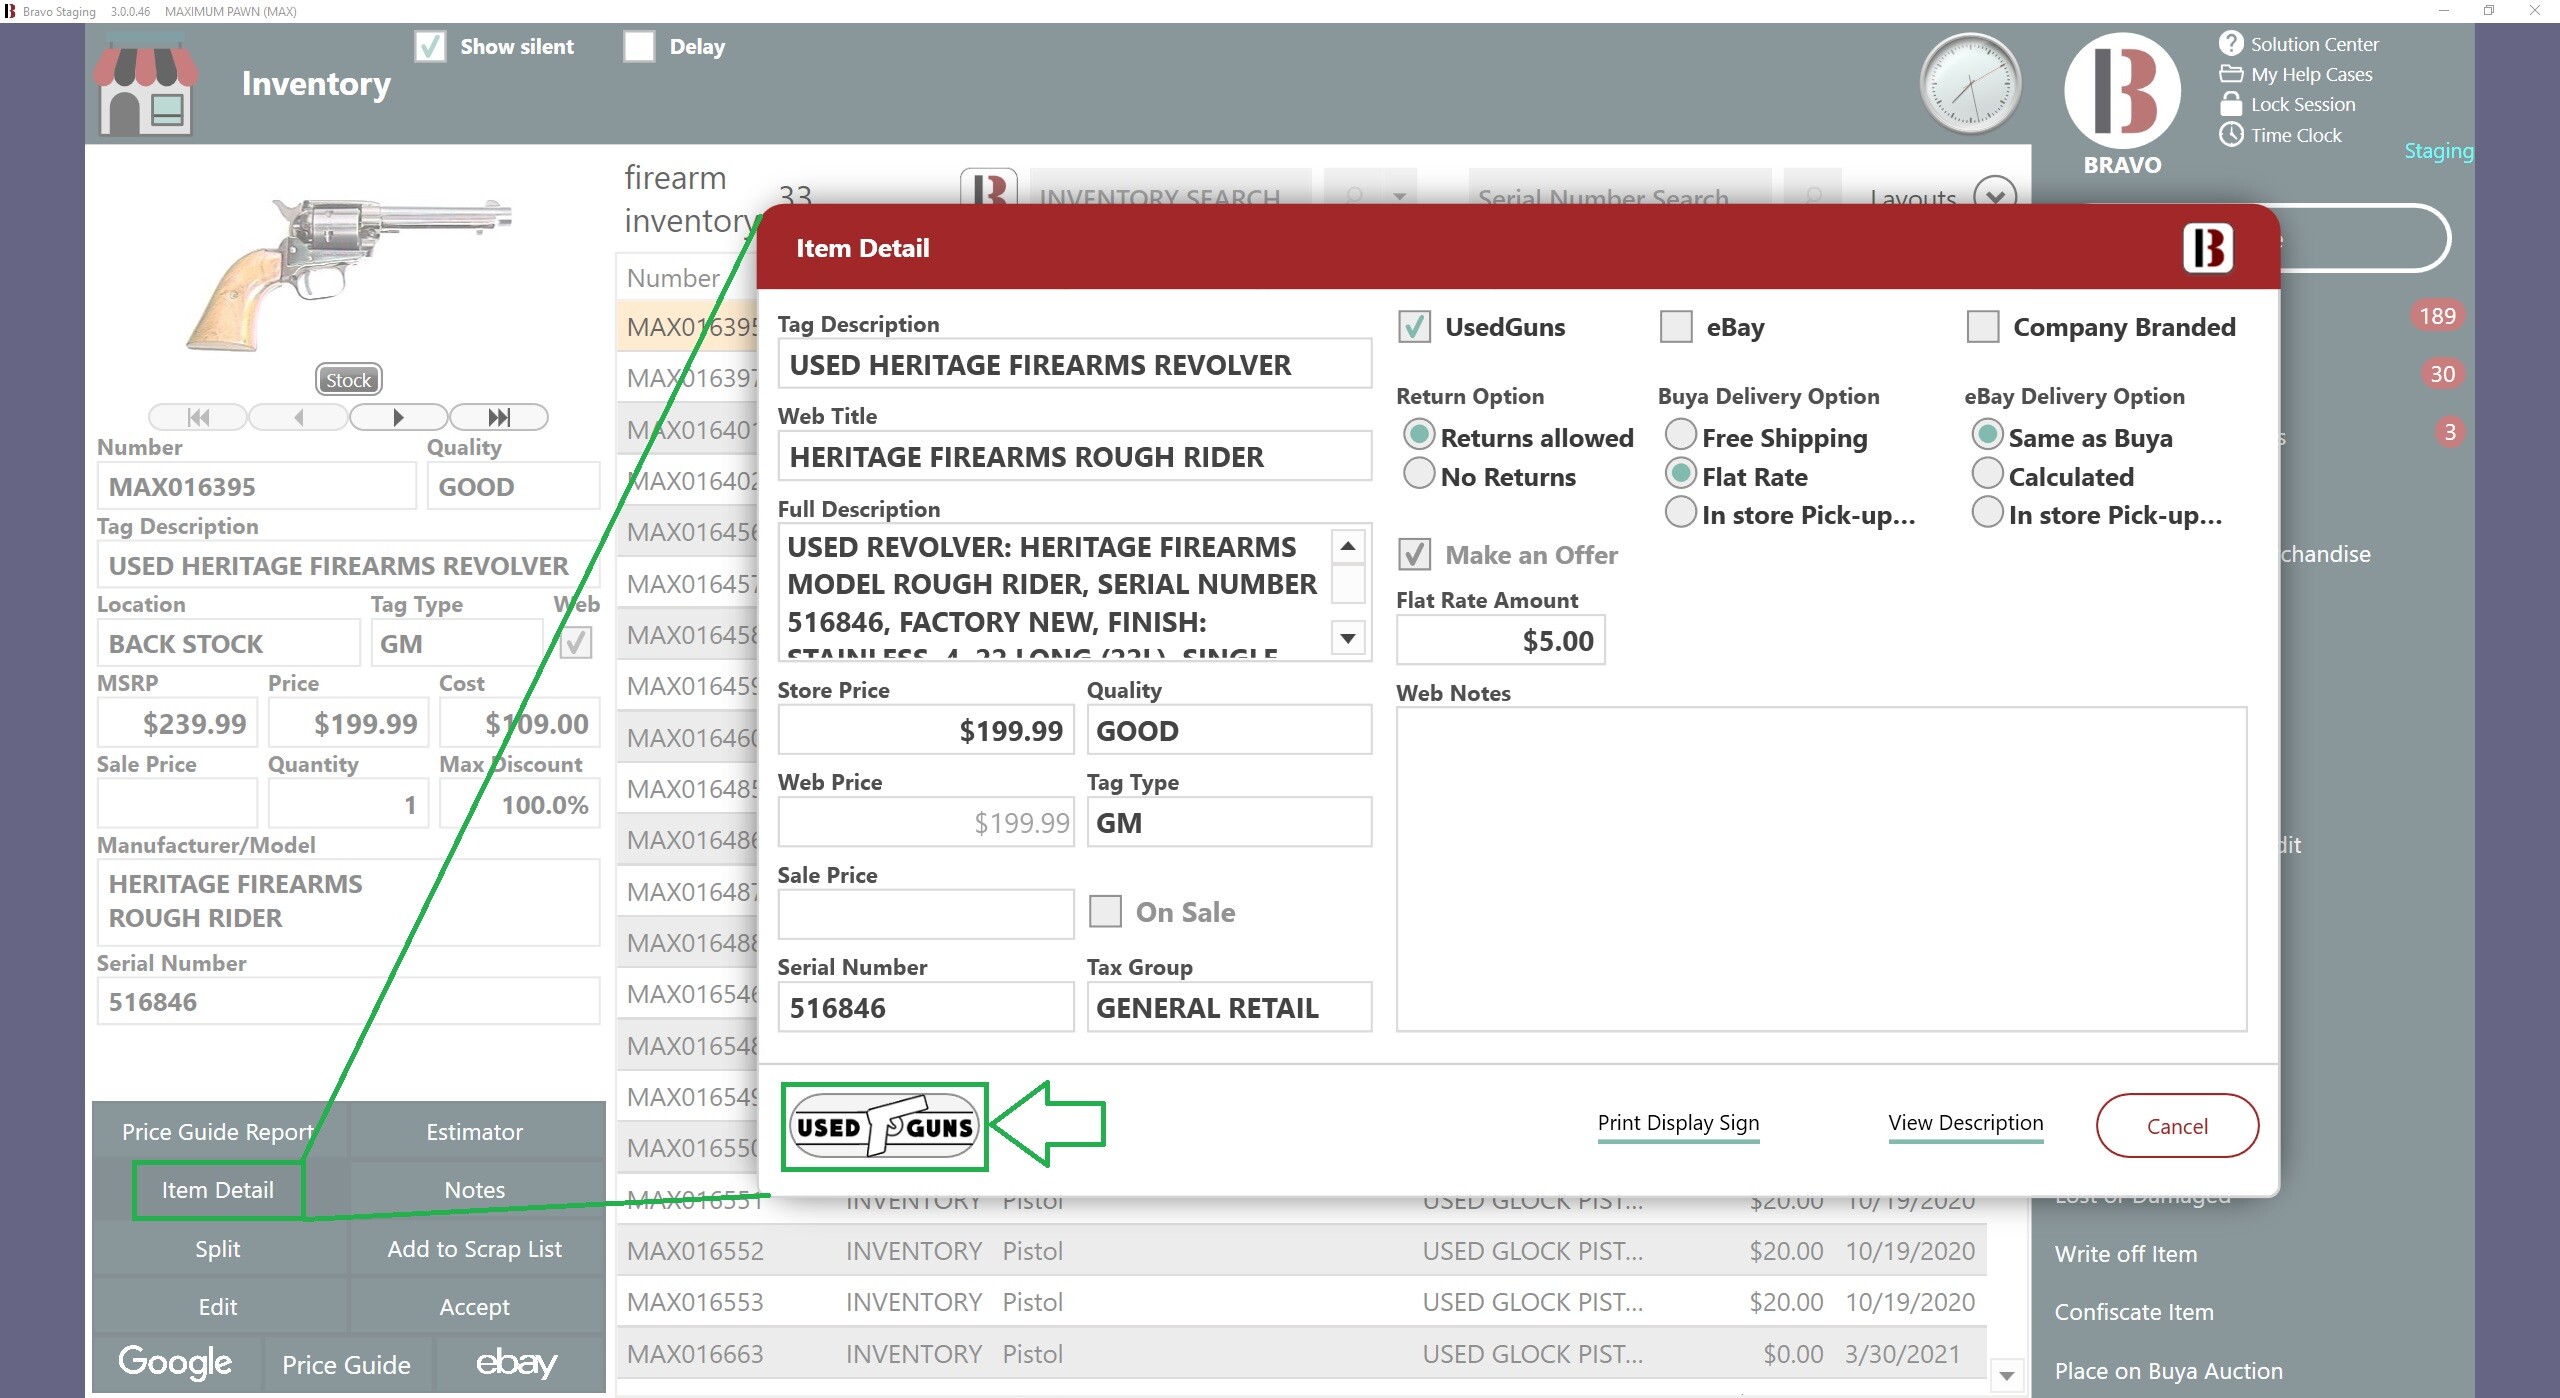The image size is (2560, 1398).
Task: Select Calculated eBay delivery option
Action: pyautogui.click(x=1987, y=474)
